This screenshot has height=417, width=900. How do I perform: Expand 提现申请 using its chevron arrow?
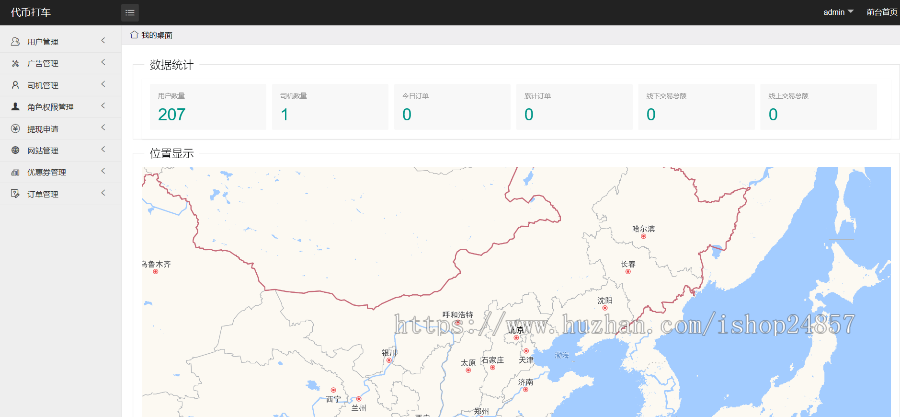[103, 128]
